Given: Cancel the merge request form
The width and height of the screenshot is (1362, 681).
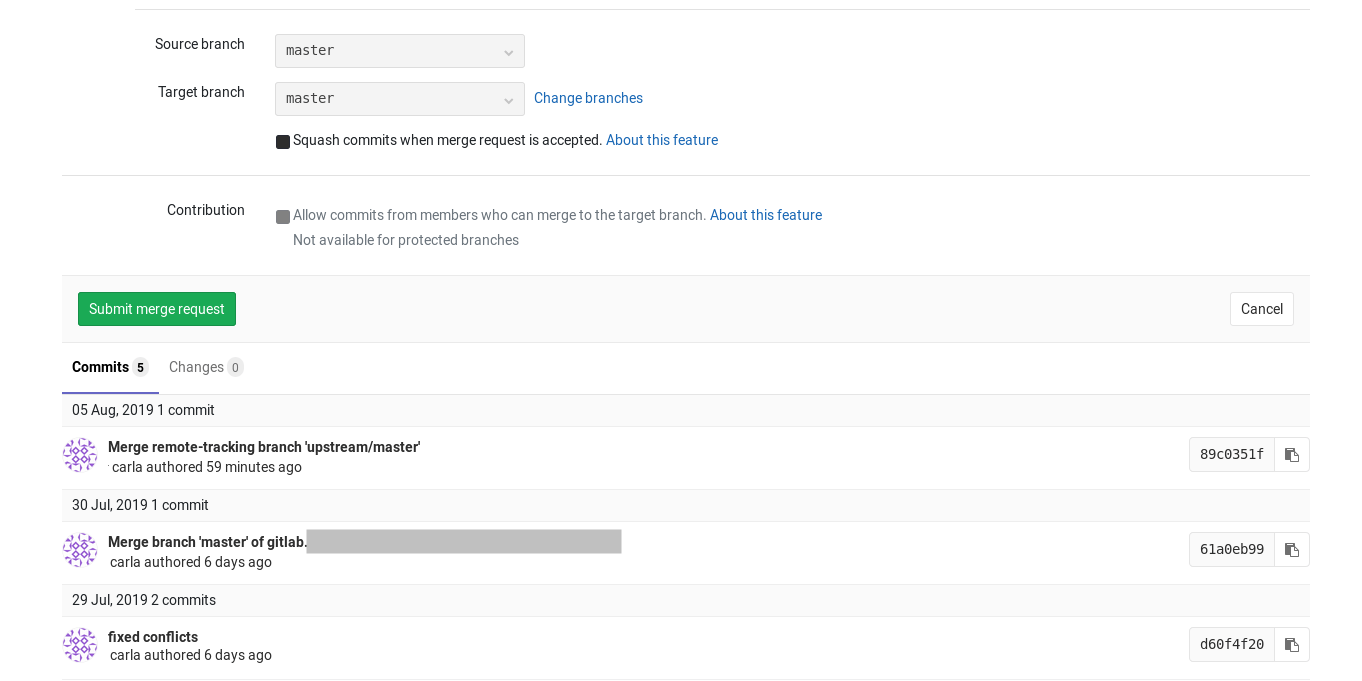Looking at the screenshot, I should pyautogui.click(x=1261, y=309).
